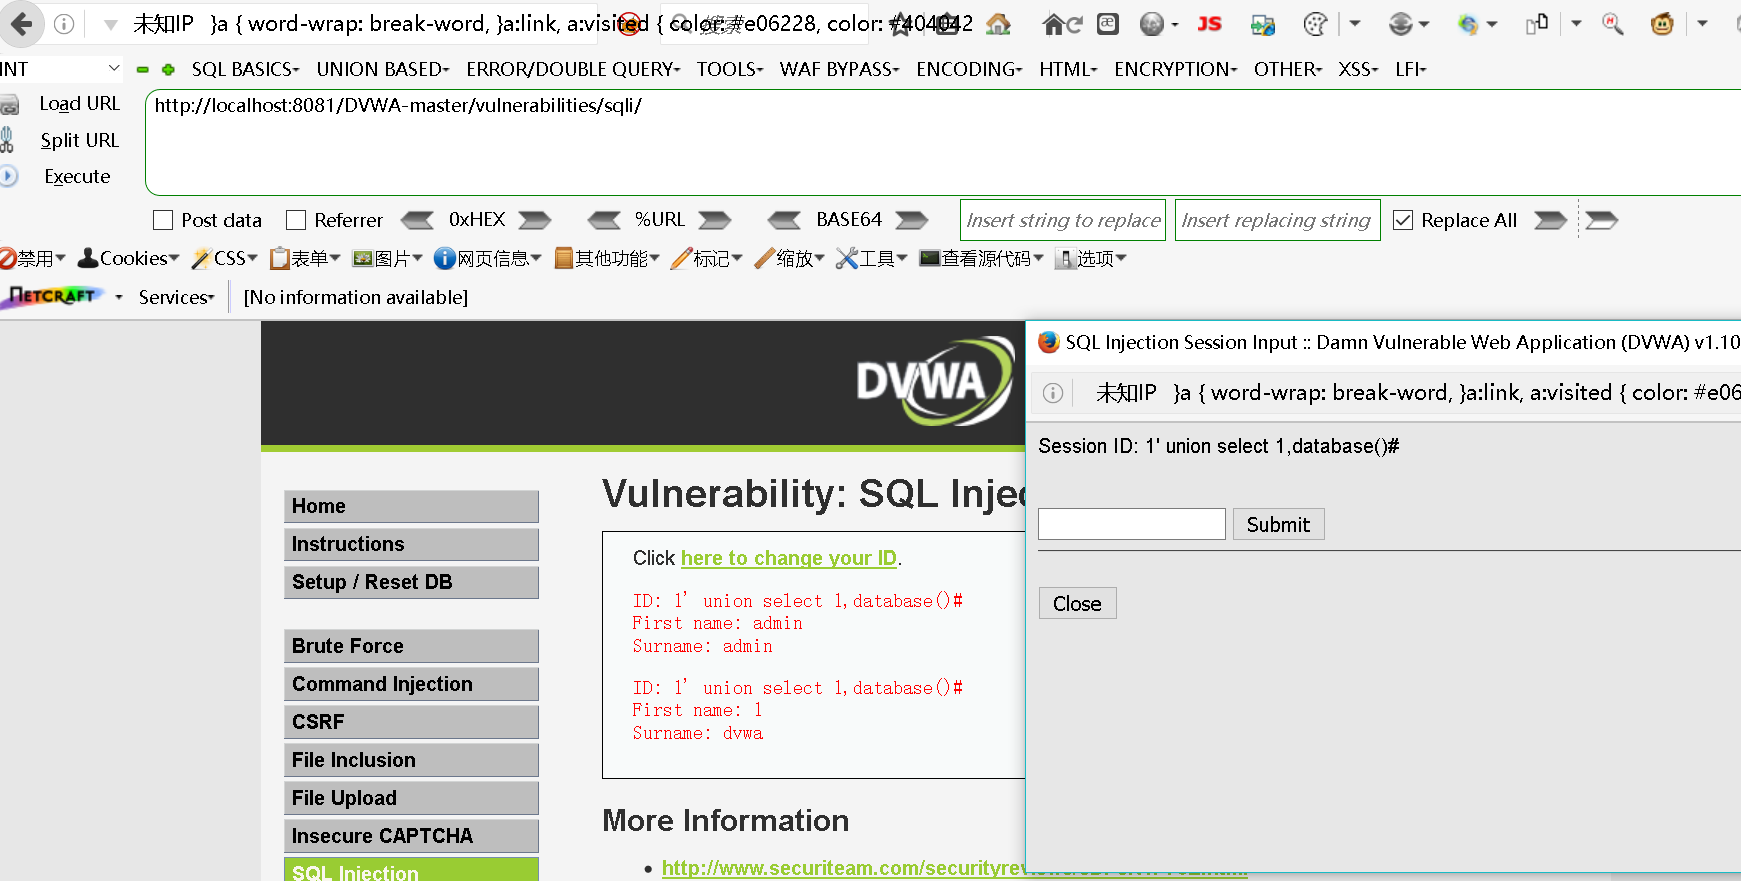This screenshot has height=881, width=1741.
Task: Open the ENCRYPTION dropdown in HackBar
Action: (1176, 69)
